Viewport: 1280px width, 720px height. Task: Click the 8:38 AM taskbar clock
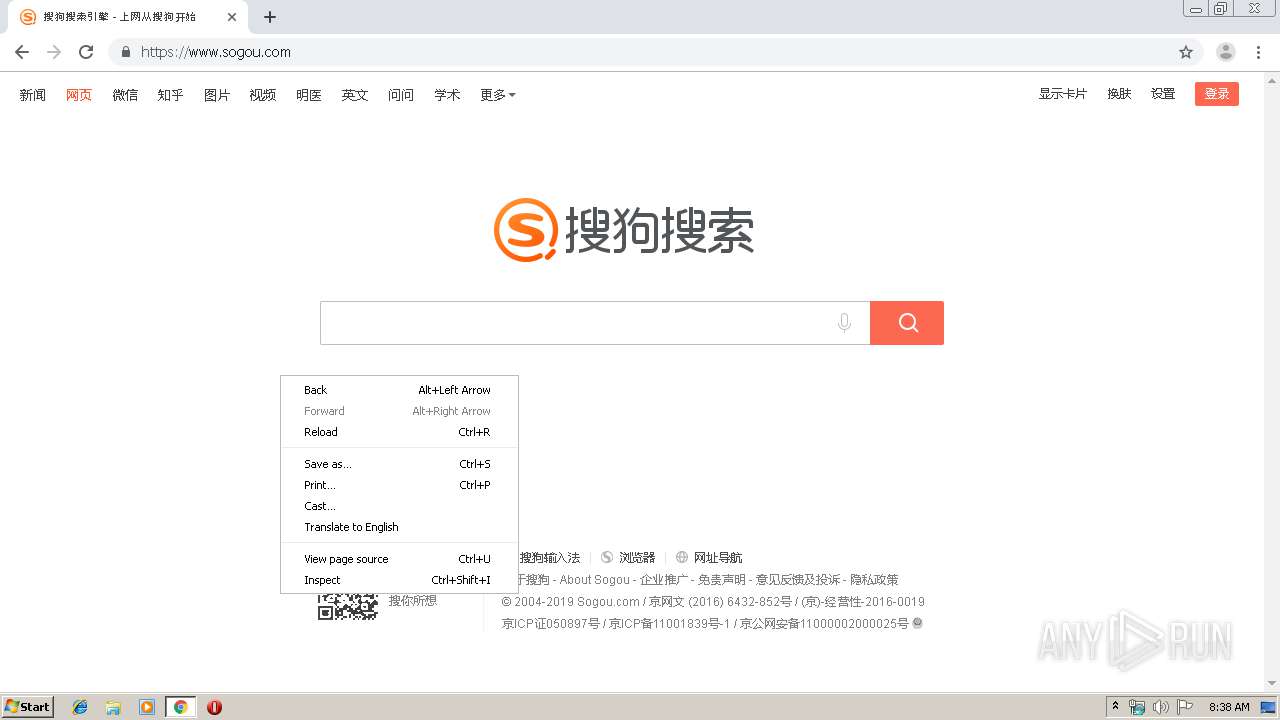pos(1229,707)
